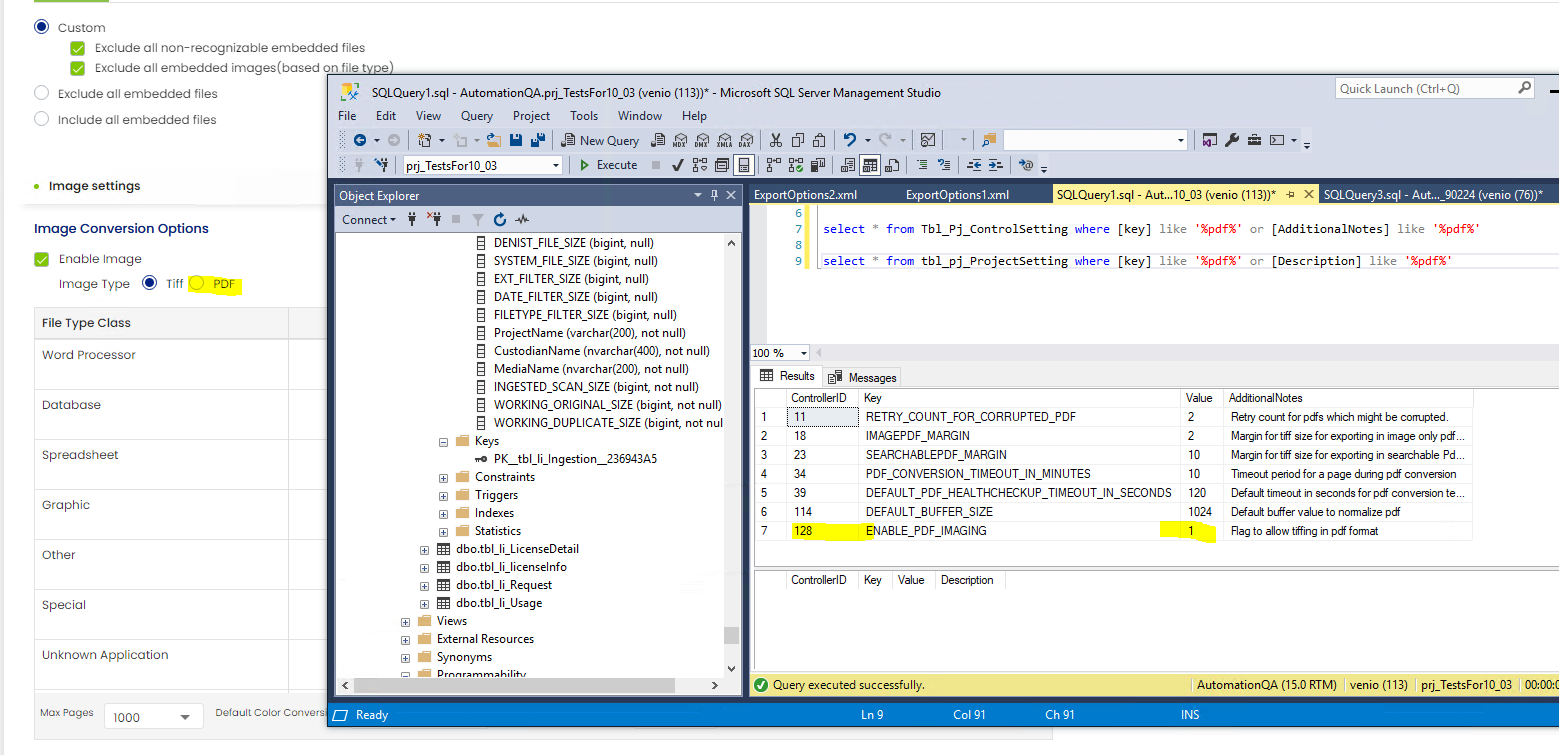The width and height of the screenshot is (1559, 755).
Task: Click the Toolbox briefcase icon
Action: (1254, 141)
